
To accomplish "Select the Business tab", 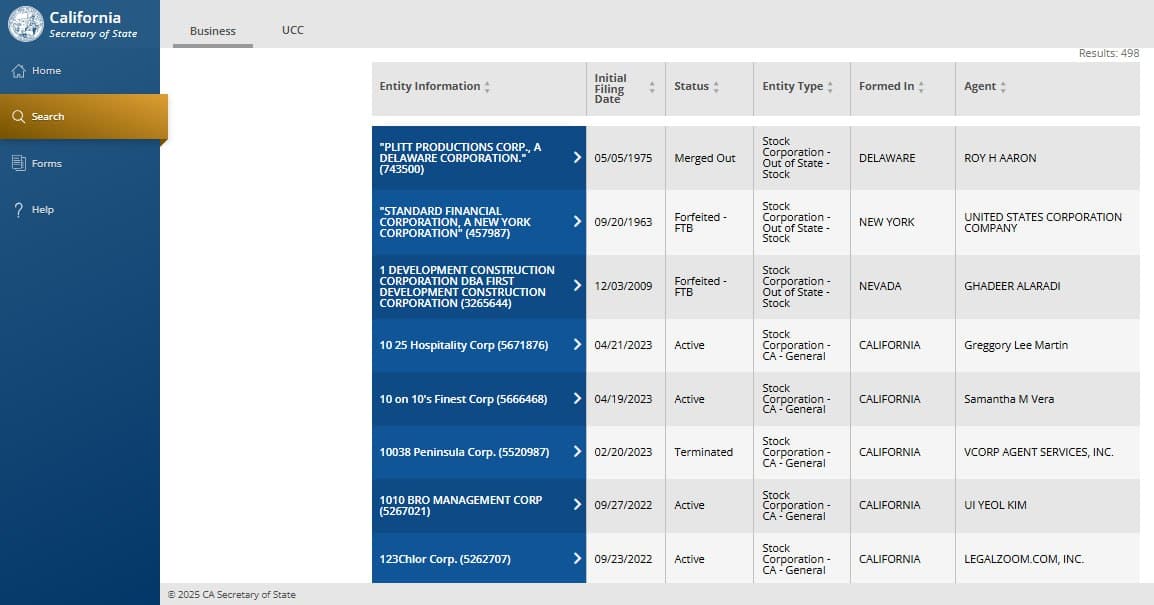I will (x=213, y=31).
